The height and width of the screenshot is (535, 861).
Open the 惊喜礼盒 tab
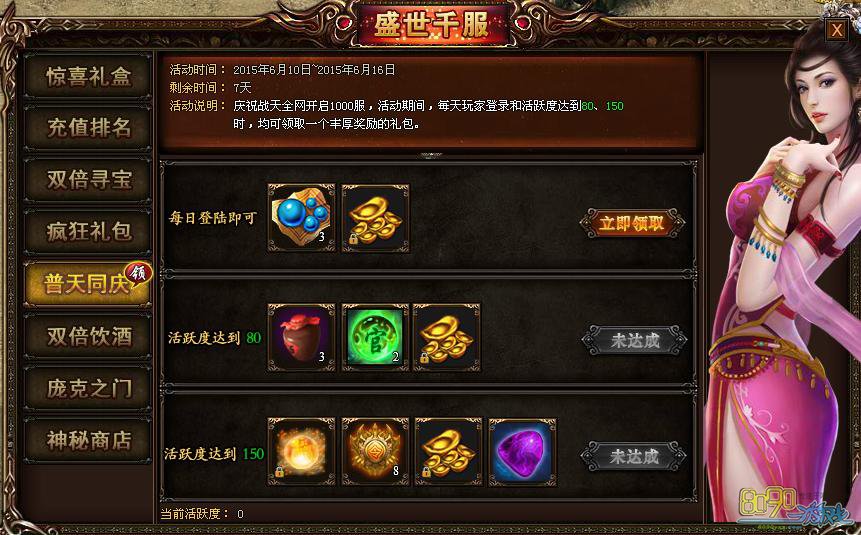[88, 76]
